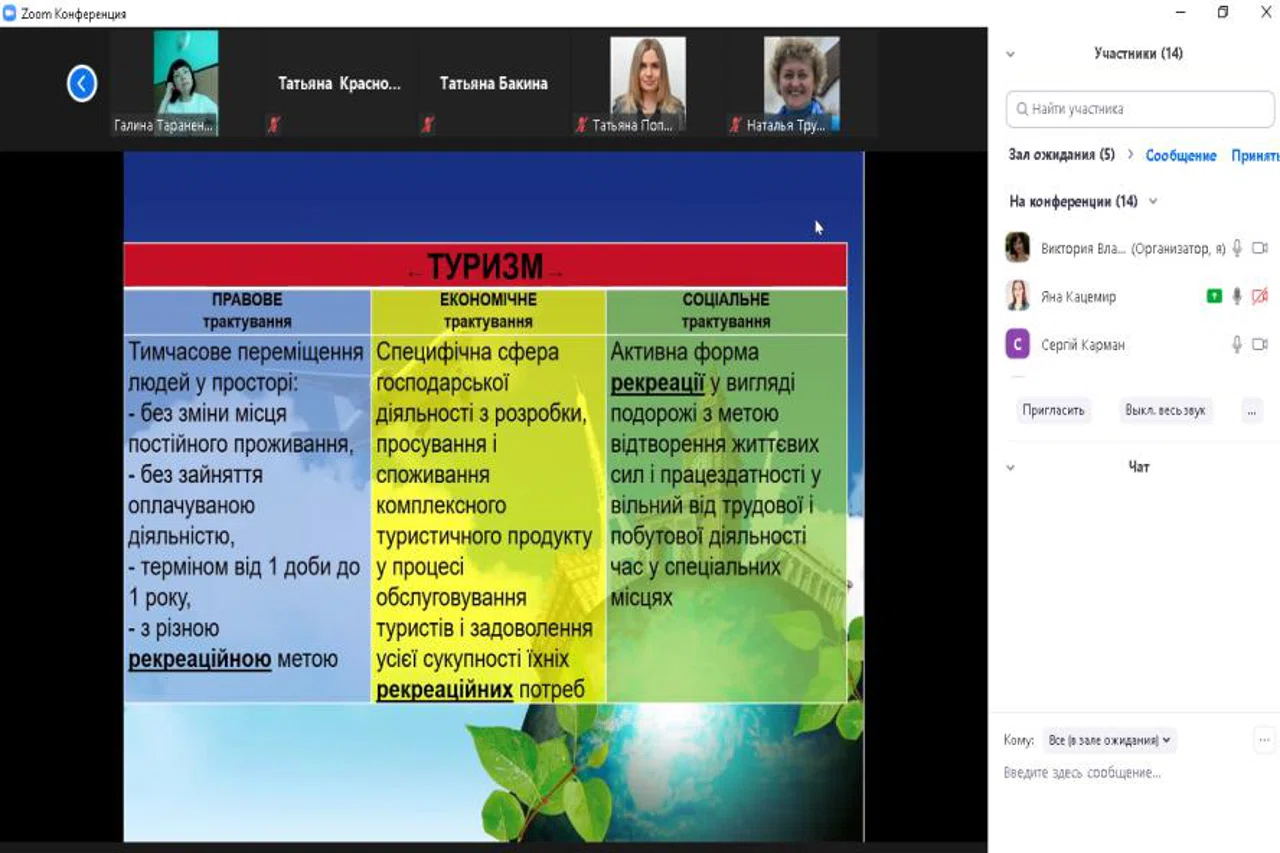
Task: Click Зал ожидания (5) label
Action: coord(1061,155)
